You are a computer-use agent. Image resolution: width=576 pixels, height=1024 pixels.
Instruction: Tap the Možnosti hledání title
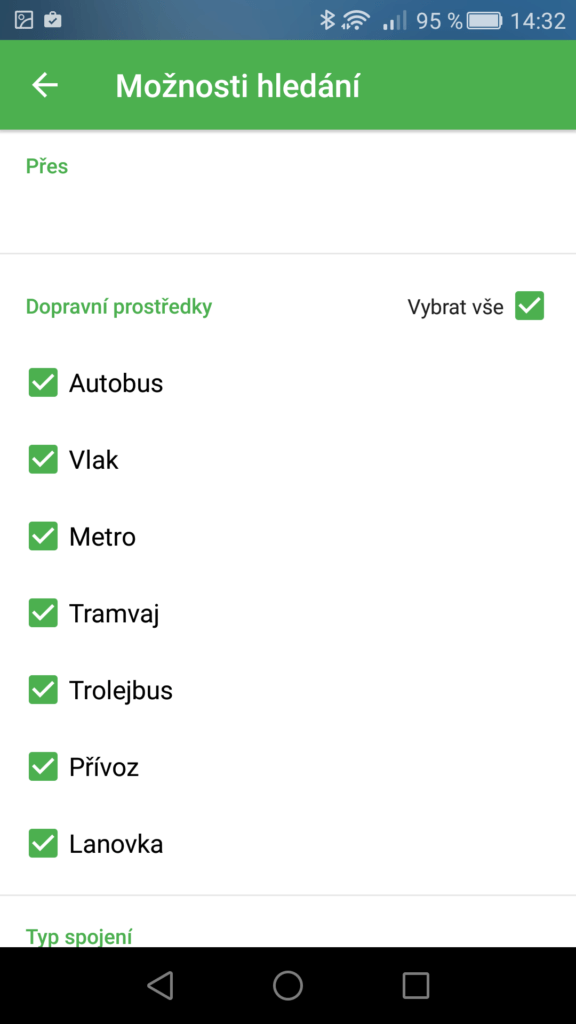click(x=238, y=86)
